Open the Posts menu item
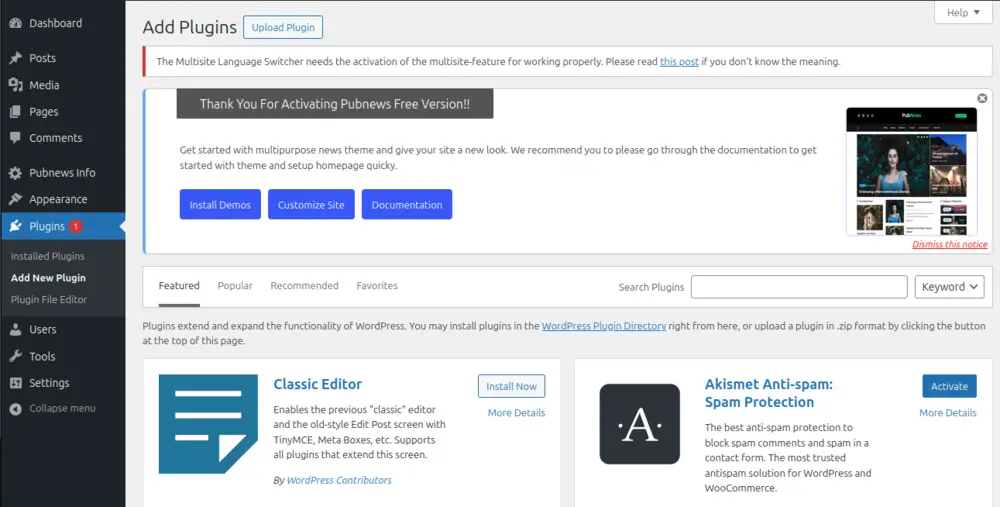1000x507 pixels. [62, 58]
